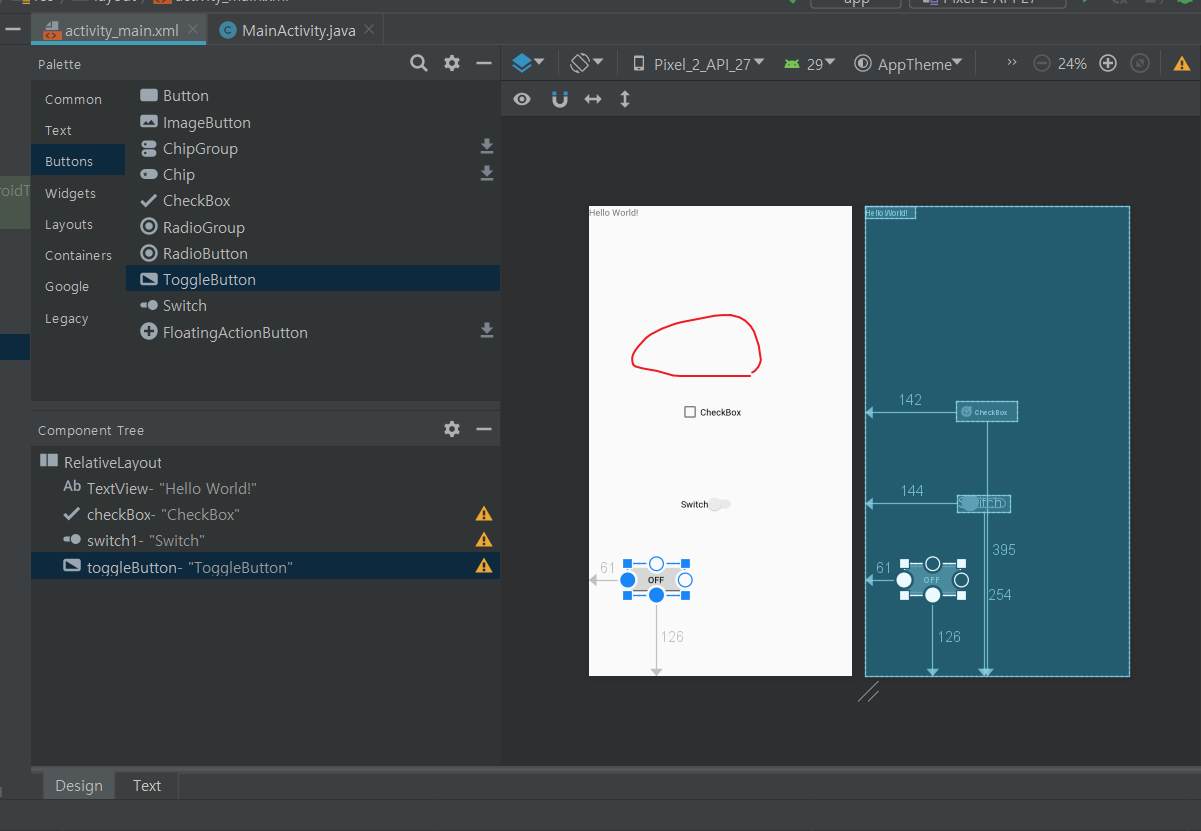
Task: Select CheckBox in the palette
Action: click(313, 200)
